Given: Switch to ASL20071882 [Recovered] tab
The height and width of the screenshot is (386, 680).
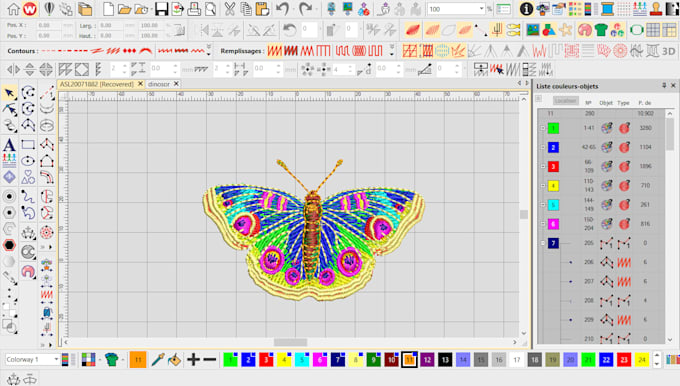Looking at the screenshot, I should pos(97,84).
